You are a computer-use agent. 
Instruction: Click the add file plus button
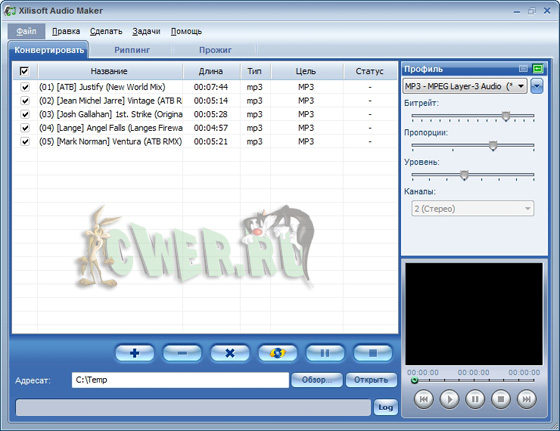tap(135, 353)
